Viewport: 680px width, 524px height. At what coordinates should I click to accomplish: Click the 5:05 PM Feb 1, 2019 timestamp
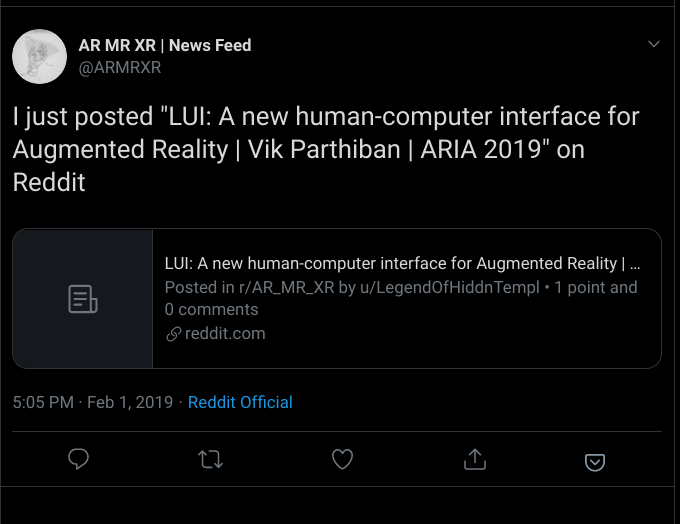[93, 402]
